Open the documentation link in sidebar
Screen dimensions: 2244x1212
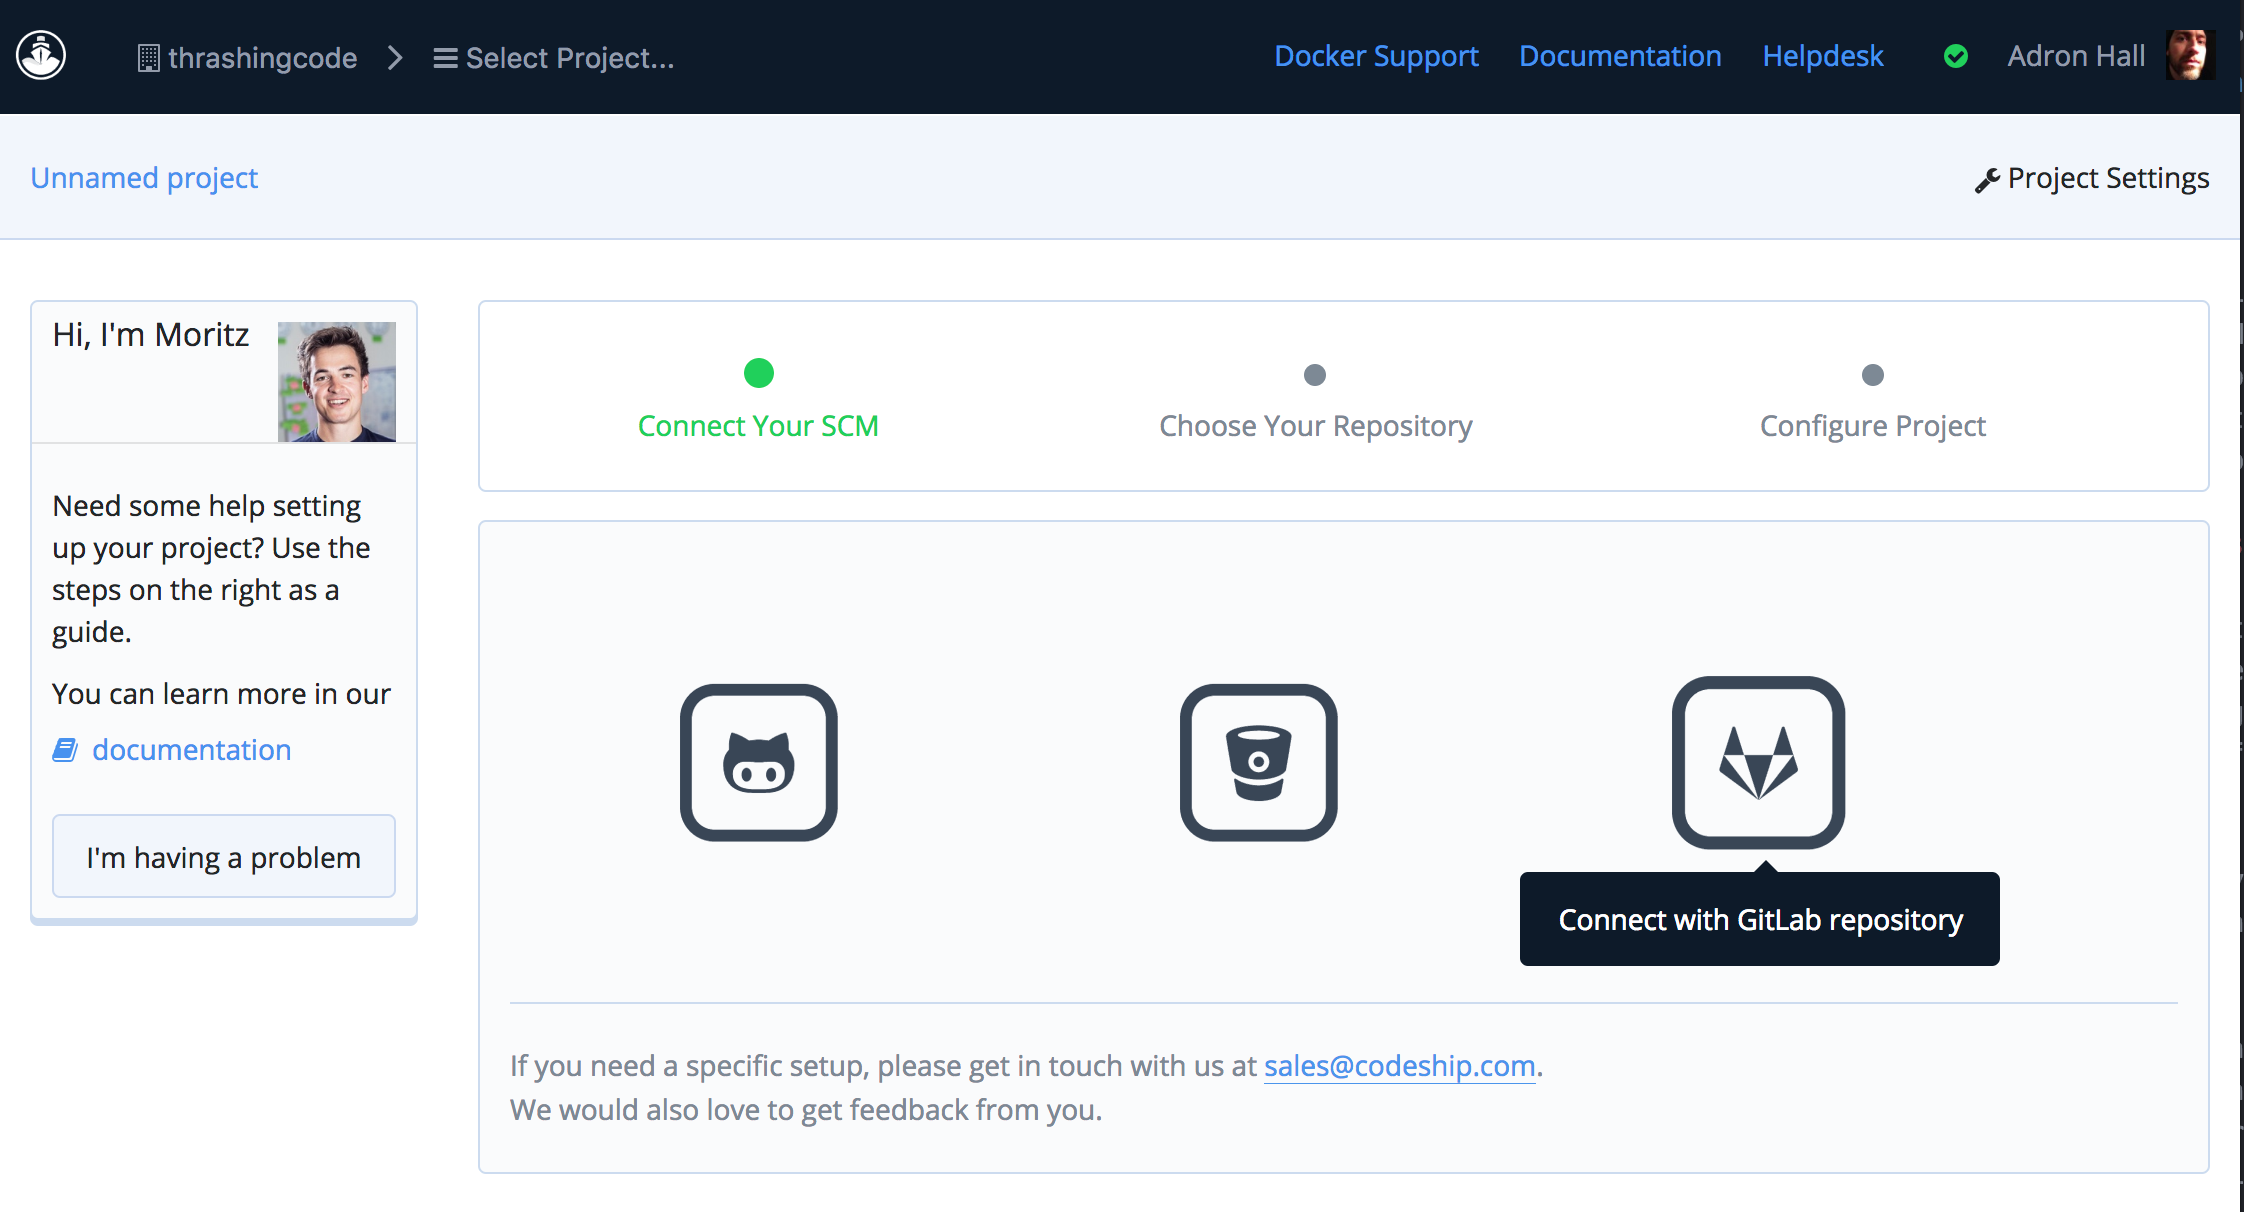[x=192, y=750]
